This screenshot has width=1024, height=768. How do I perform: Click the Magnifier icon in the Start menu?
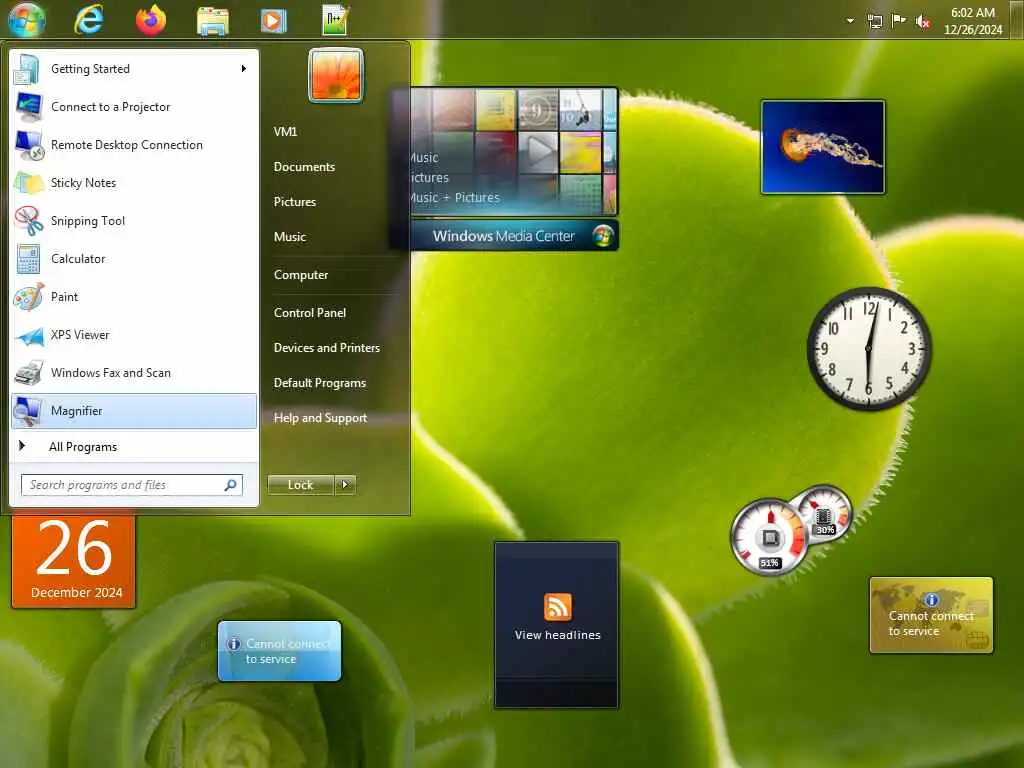[28, 411]
